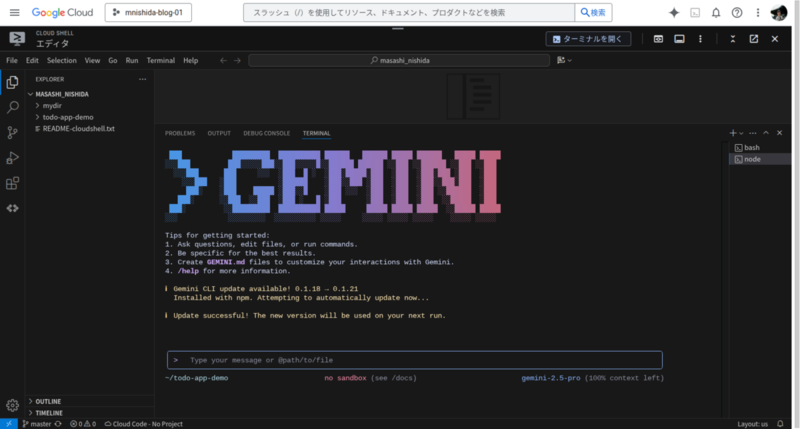Focus the Google Cloud resource search field
Screen dimensions: 800x429
(x=409, y=12)
